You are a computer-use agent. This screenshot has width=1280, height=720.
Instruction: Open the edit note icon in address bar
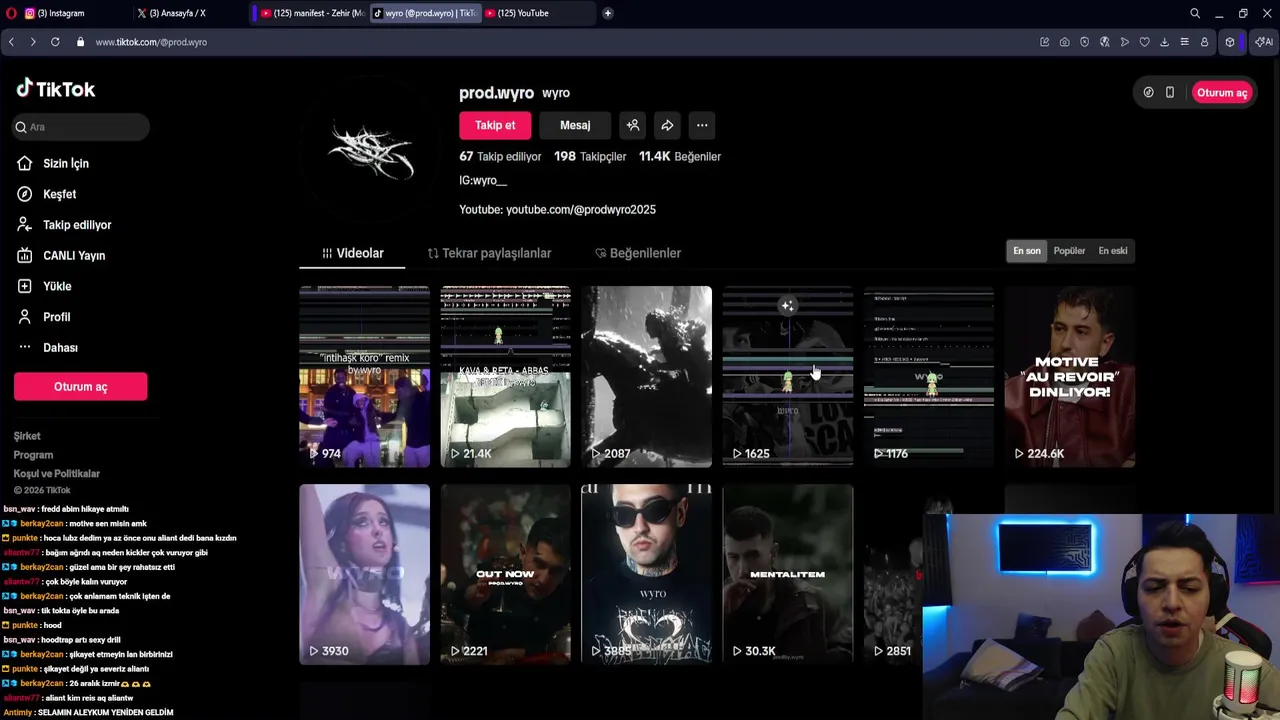click(1045, 42)
